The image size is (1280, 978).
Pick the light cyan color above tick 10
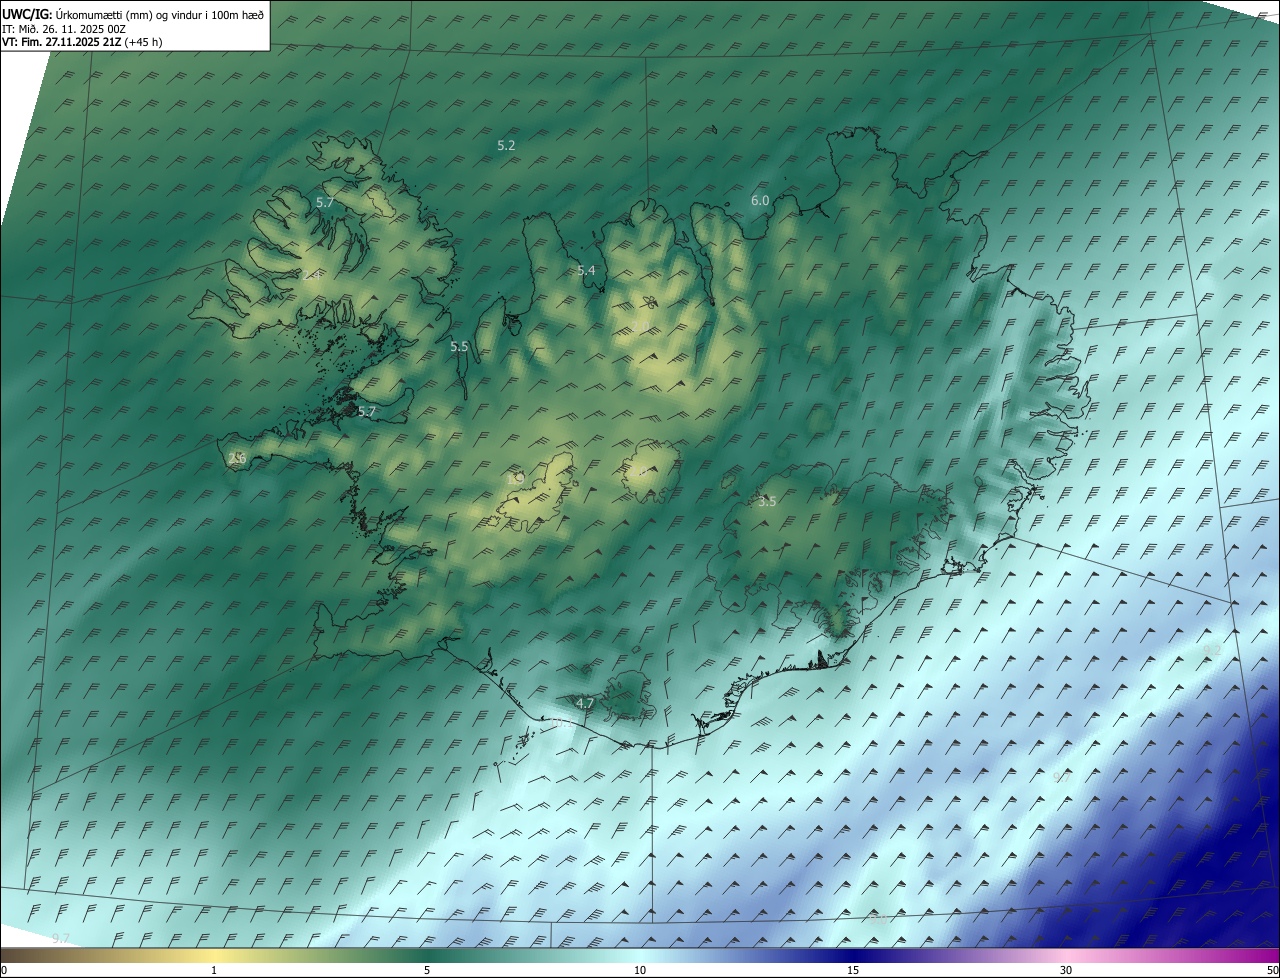(x=640, y=955)
